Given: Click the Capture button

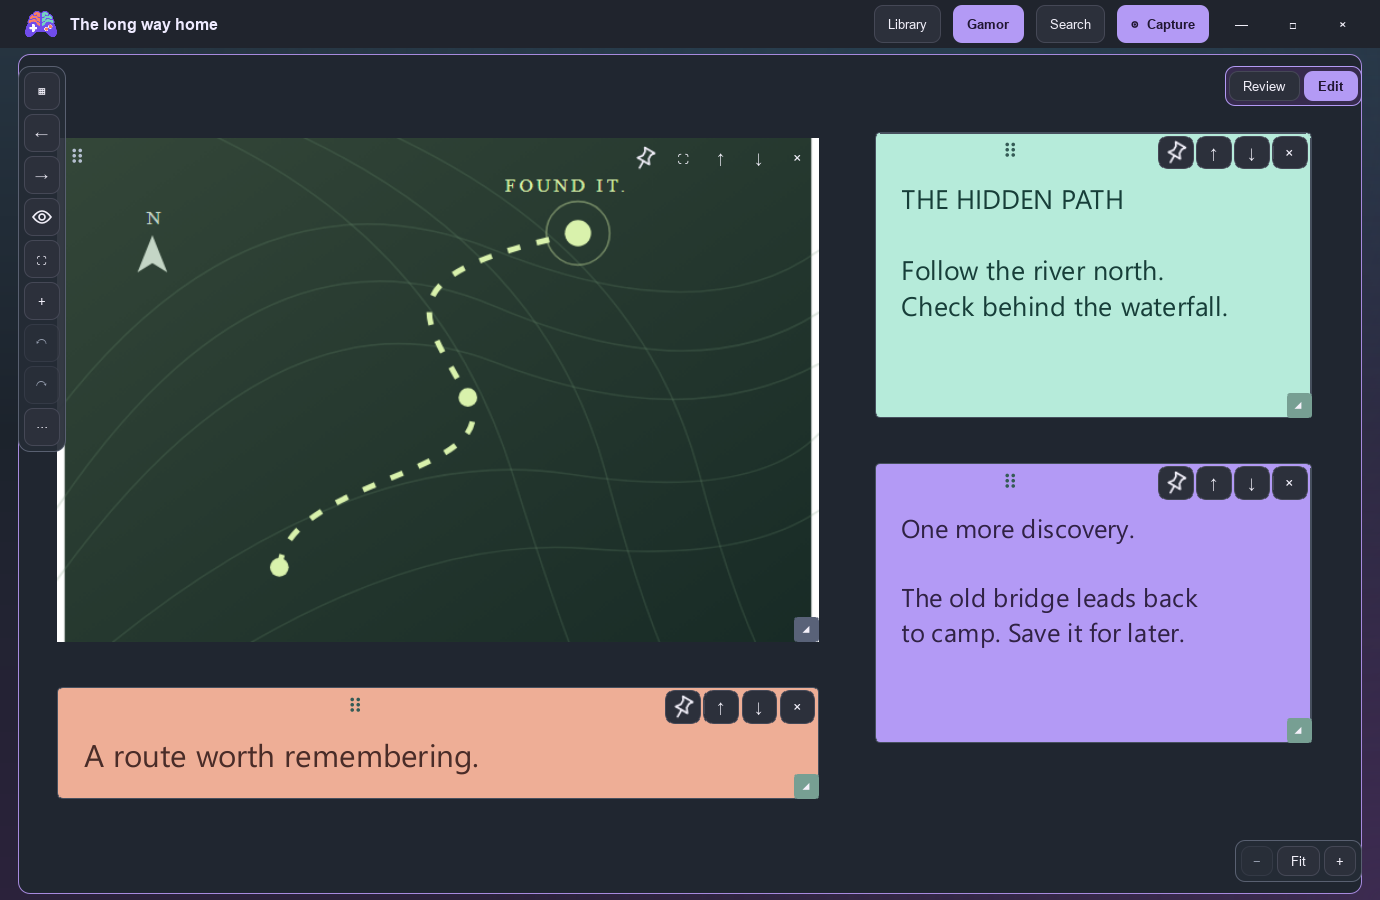Looking at the screenshot, I should (1163, 24).
